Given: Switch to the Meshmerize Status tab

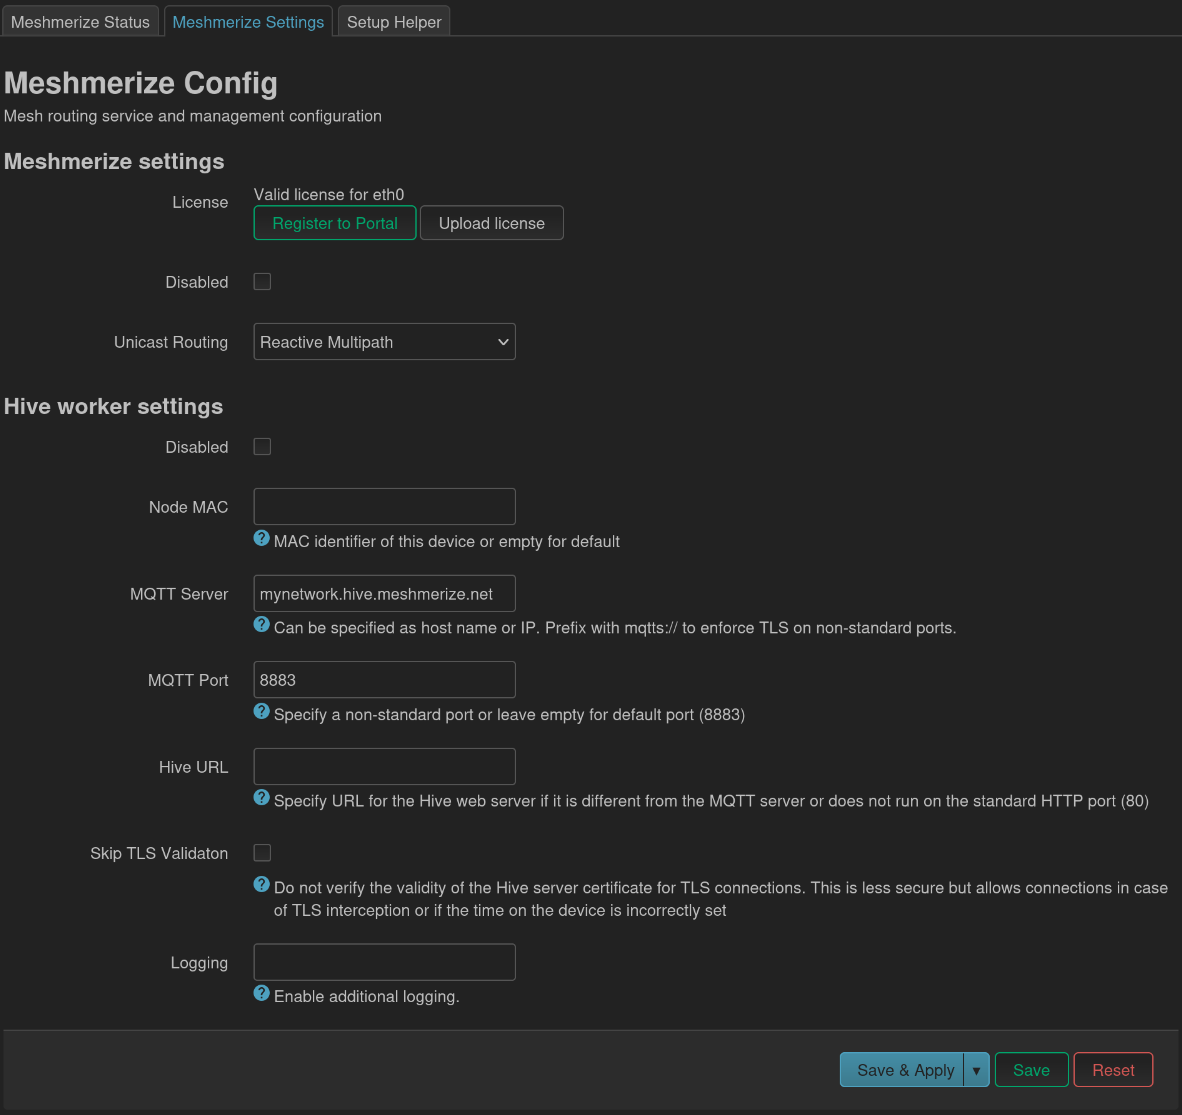Looking at the screenshot, I should [x=80, y=22].
